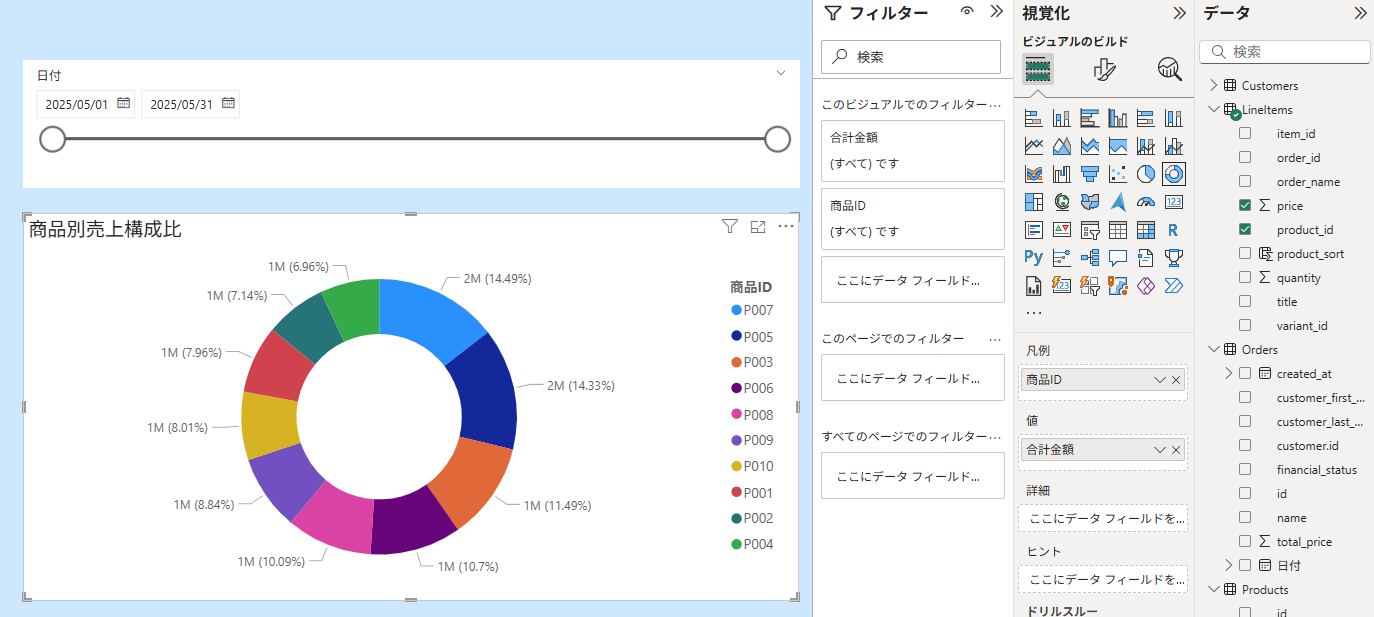Pick the gauge visual
The height and width of the screenshot is (617, 1374).
[x=1146, y=202]
